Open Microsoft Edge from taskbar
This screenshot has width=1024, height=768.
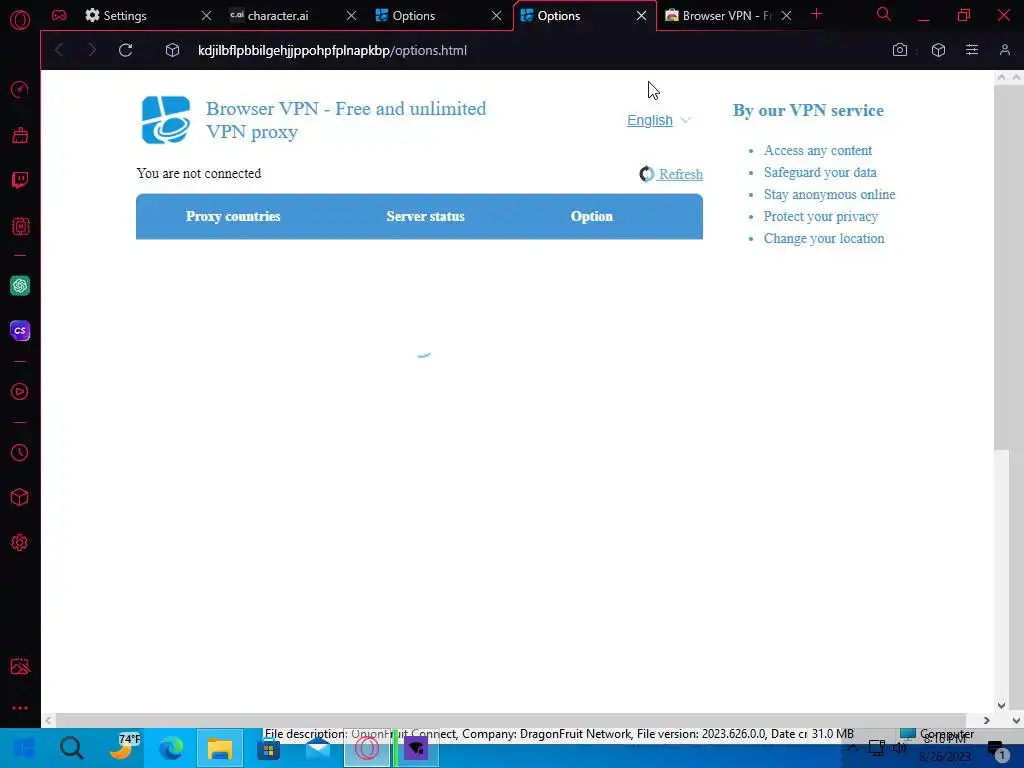point(171,748)
